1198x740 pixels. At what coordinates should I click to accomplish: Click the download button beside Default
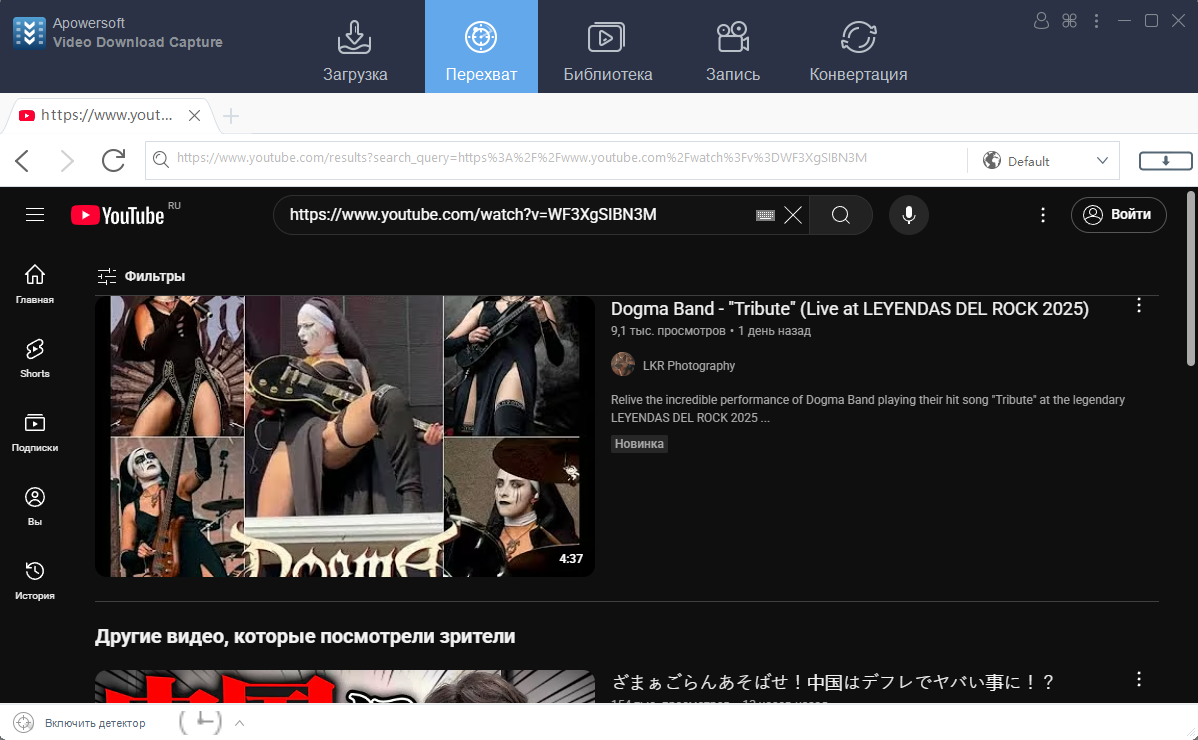tap(1165, 161)
